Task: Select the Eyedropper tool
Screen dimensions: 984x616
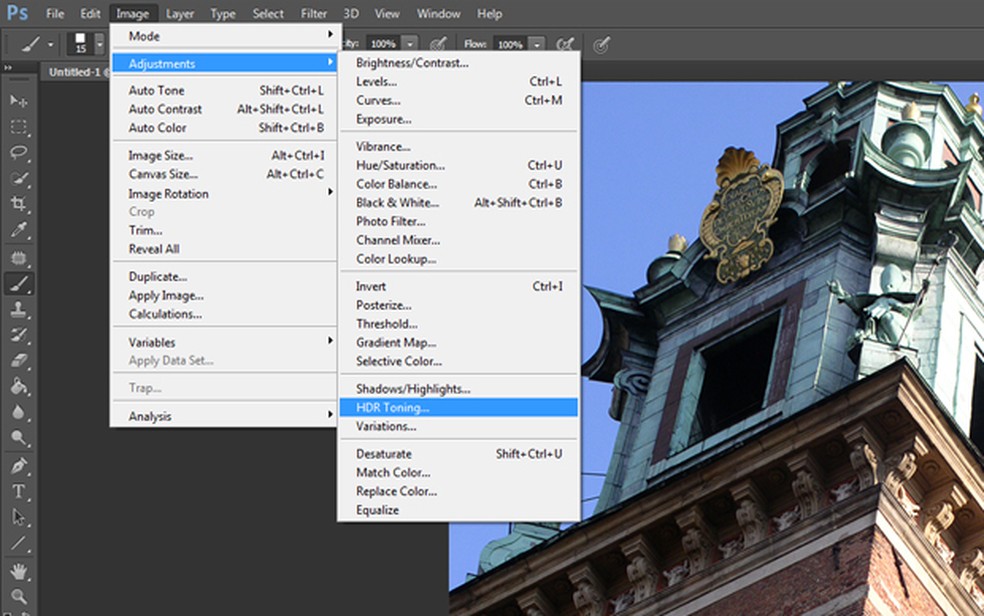Action: tap(18, 230)
